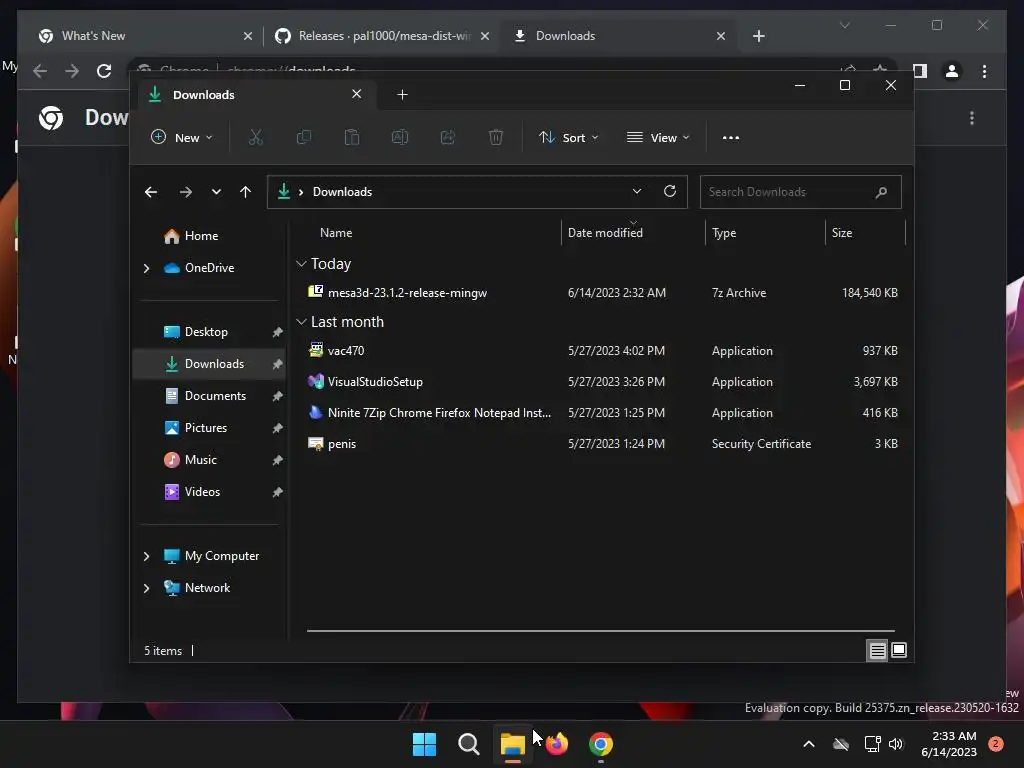Image resolution: width=1024 pixels, height=768 pixels.
Task: Launch Firefox from the taskbar
Action: [557, 744]
